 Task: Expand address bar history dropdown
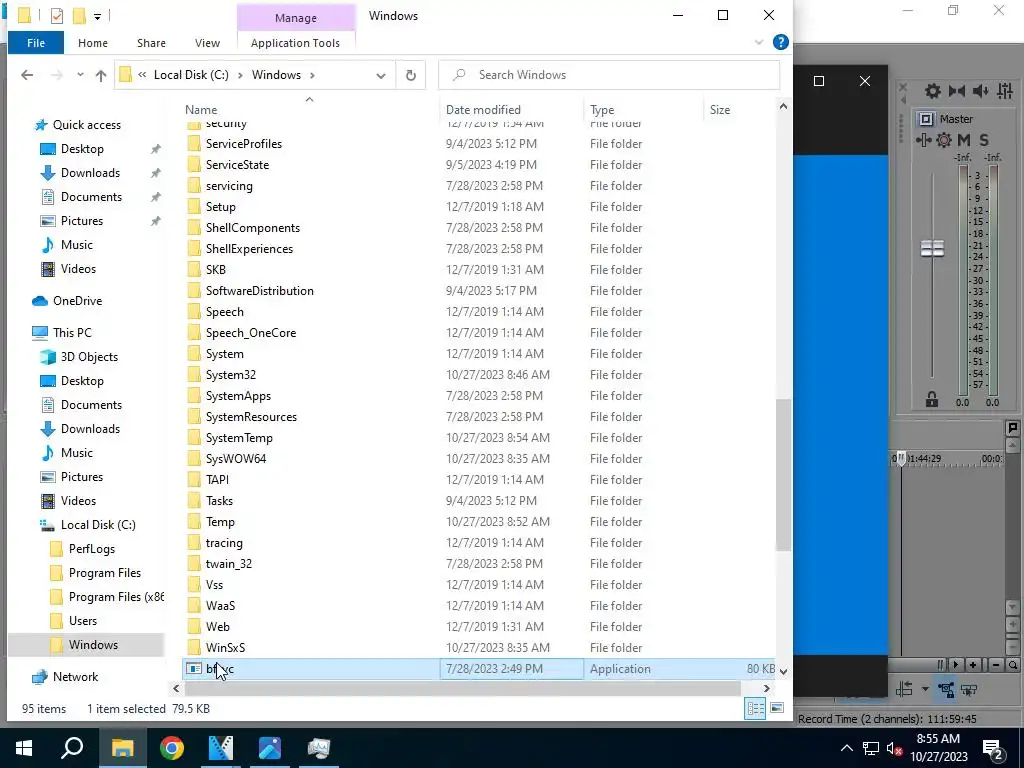click(x=381, y=75)
